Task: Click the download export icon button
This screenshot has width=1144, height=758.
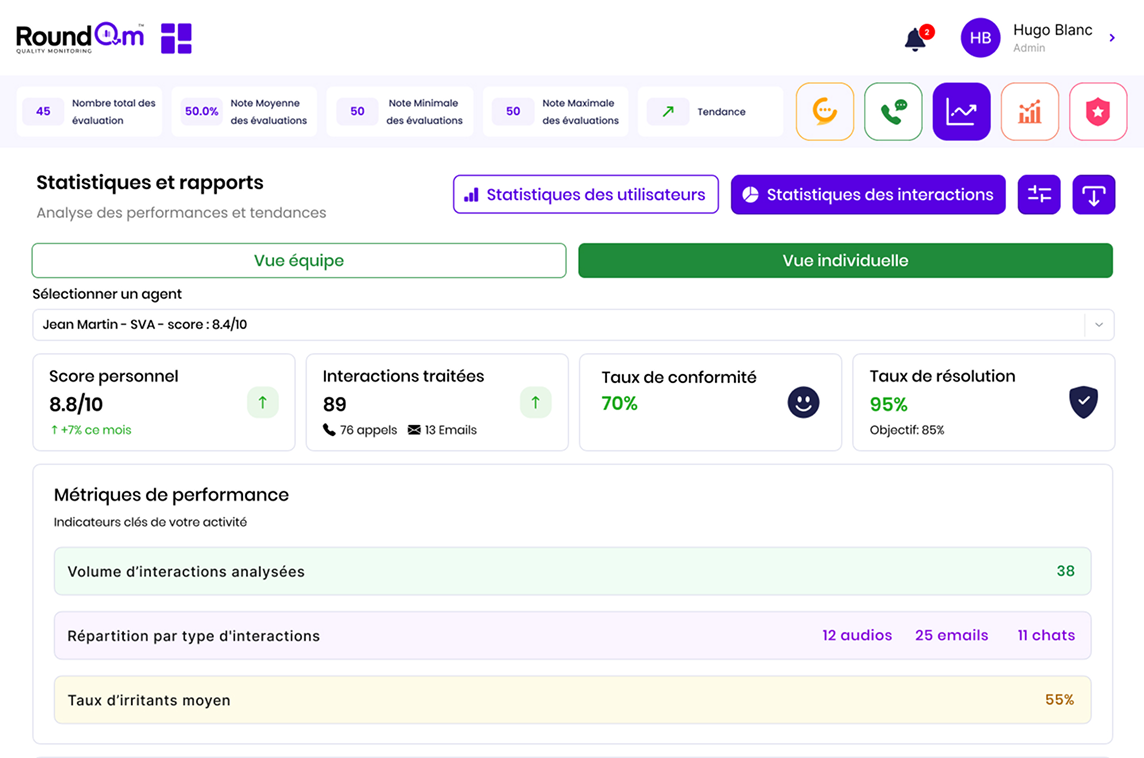Action: coord(1093,195)
